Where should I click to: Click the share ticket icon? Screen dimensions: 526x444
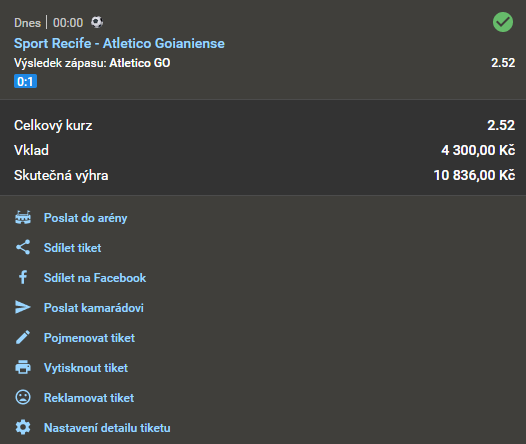pos(23,247)
